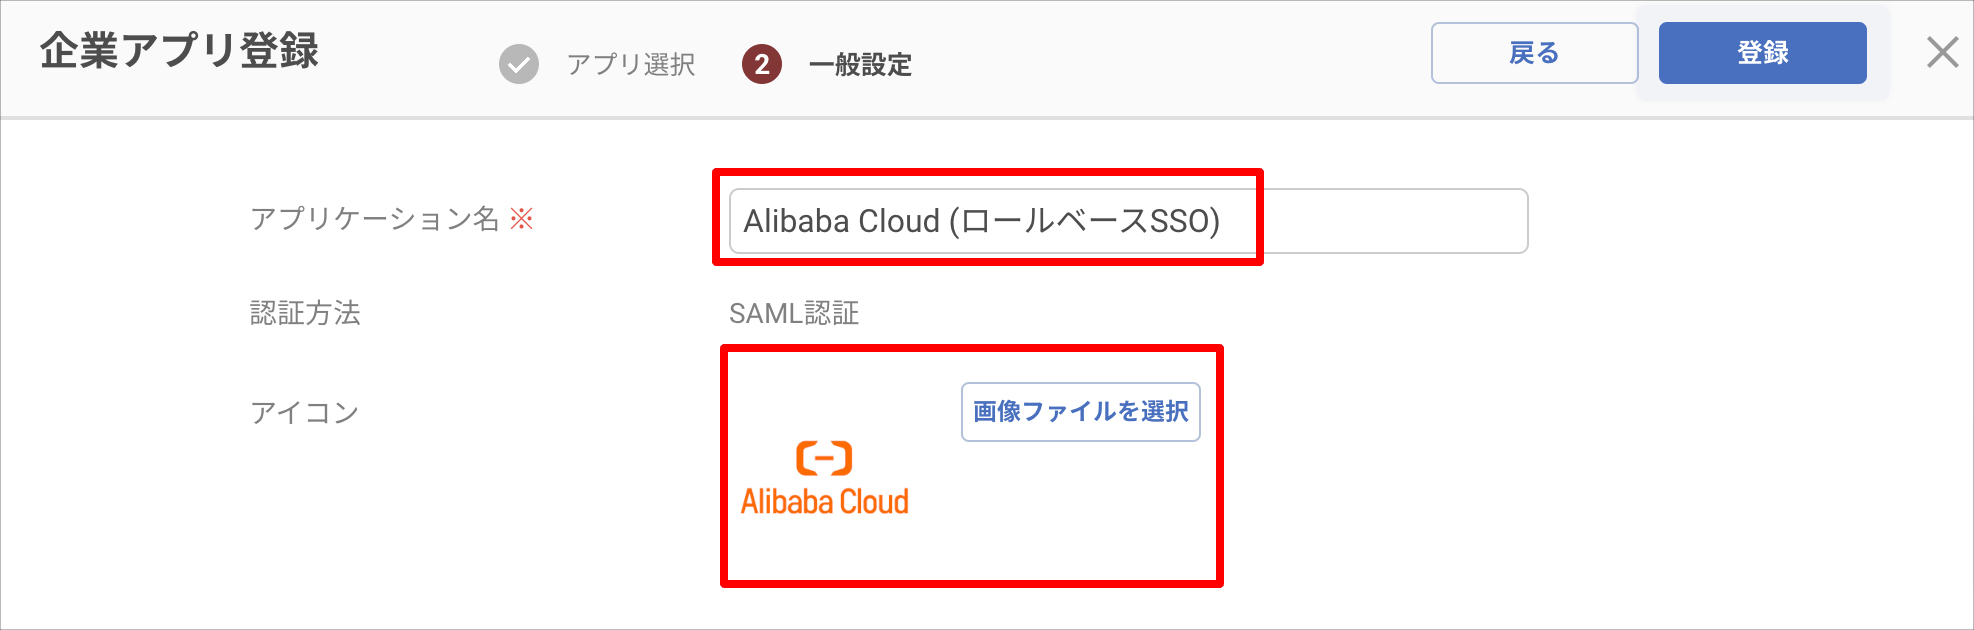Click the 認証方法 field label
1974x630 pixels.
coord(305,314)
